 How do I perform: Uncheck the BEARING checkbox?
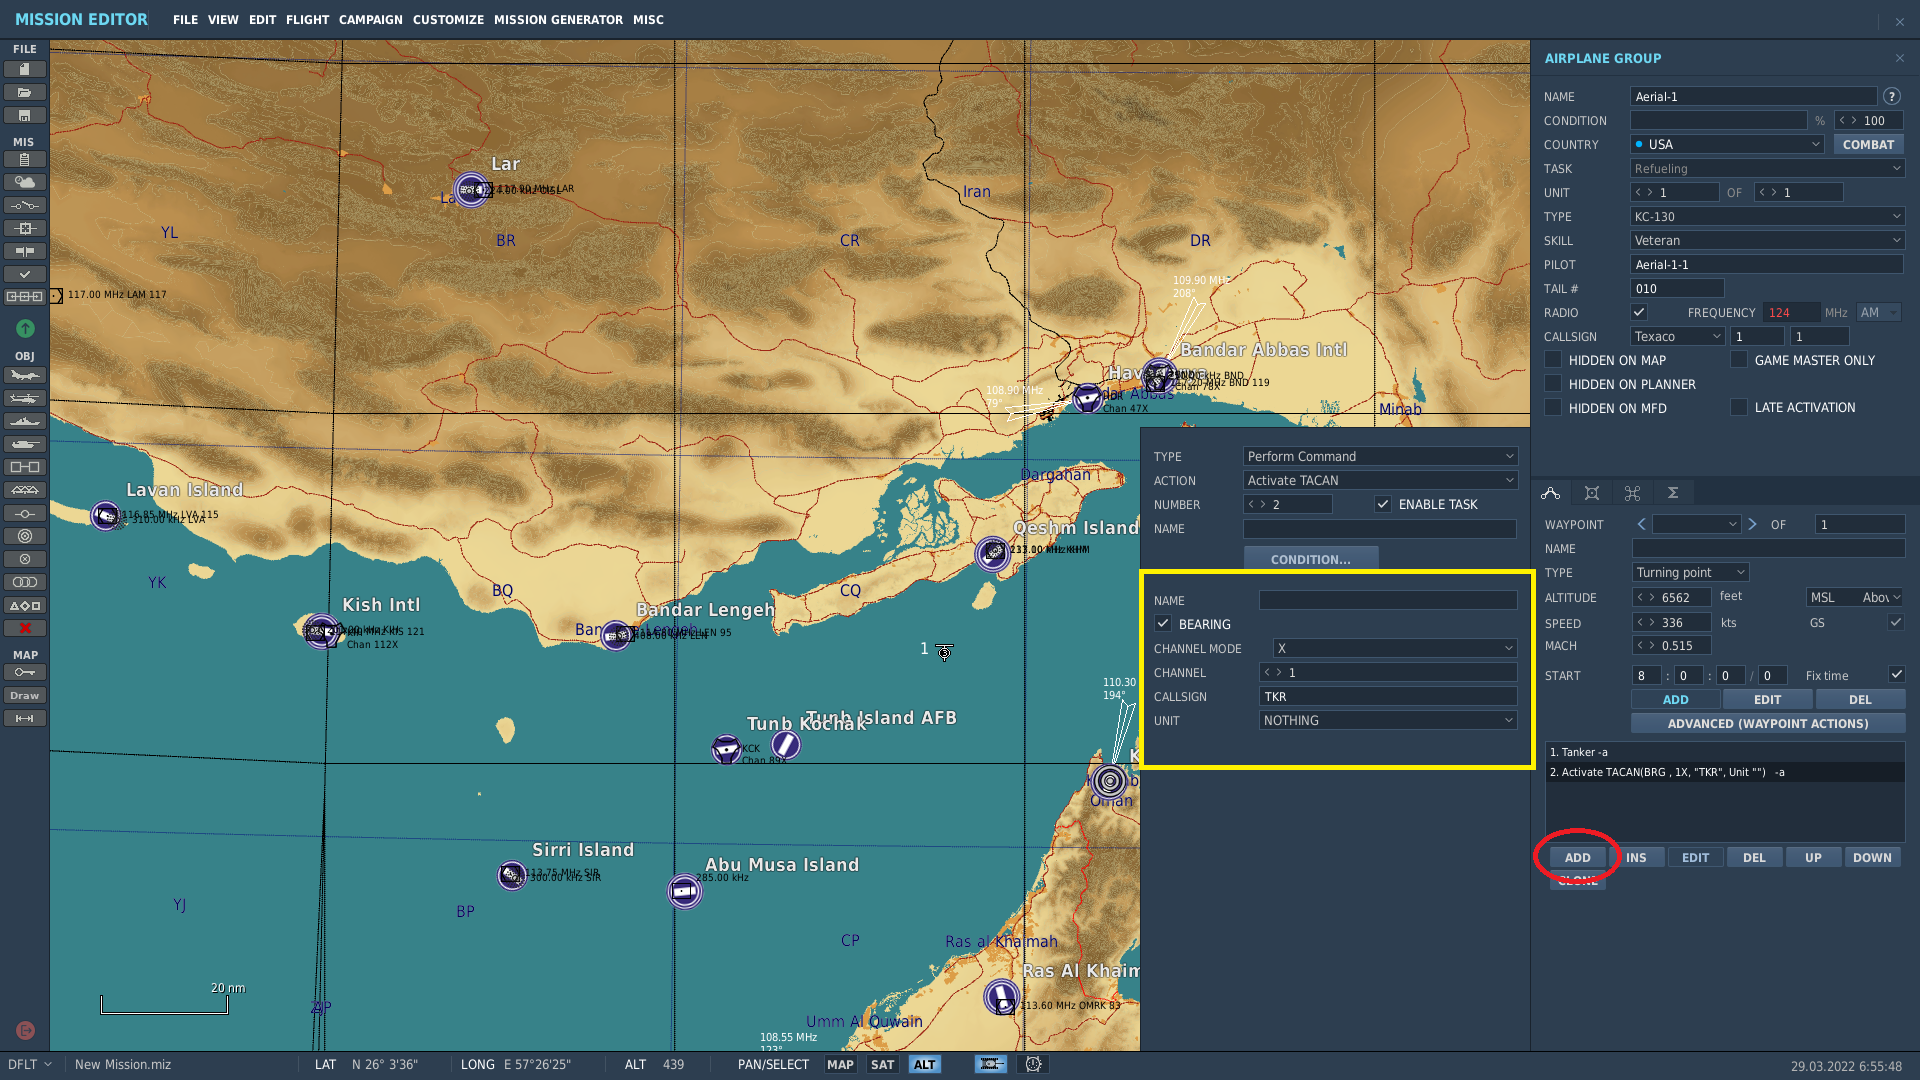click(x=1163, y=624)
